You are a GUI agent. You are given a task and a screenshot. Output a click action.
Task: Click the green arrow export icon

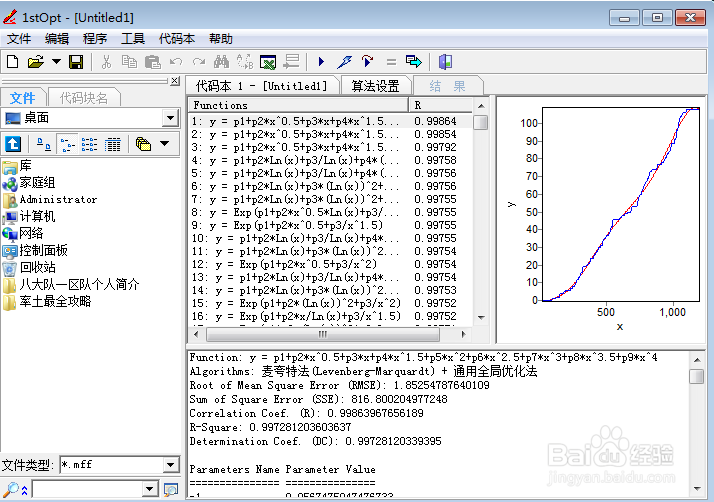pos(413,61)
